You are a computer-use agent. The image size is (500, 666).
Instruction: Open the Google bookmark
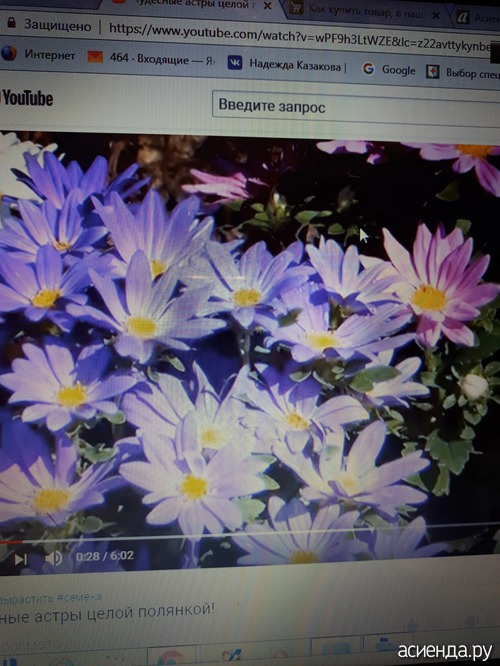pyautogui.click(x=389, y=70)
